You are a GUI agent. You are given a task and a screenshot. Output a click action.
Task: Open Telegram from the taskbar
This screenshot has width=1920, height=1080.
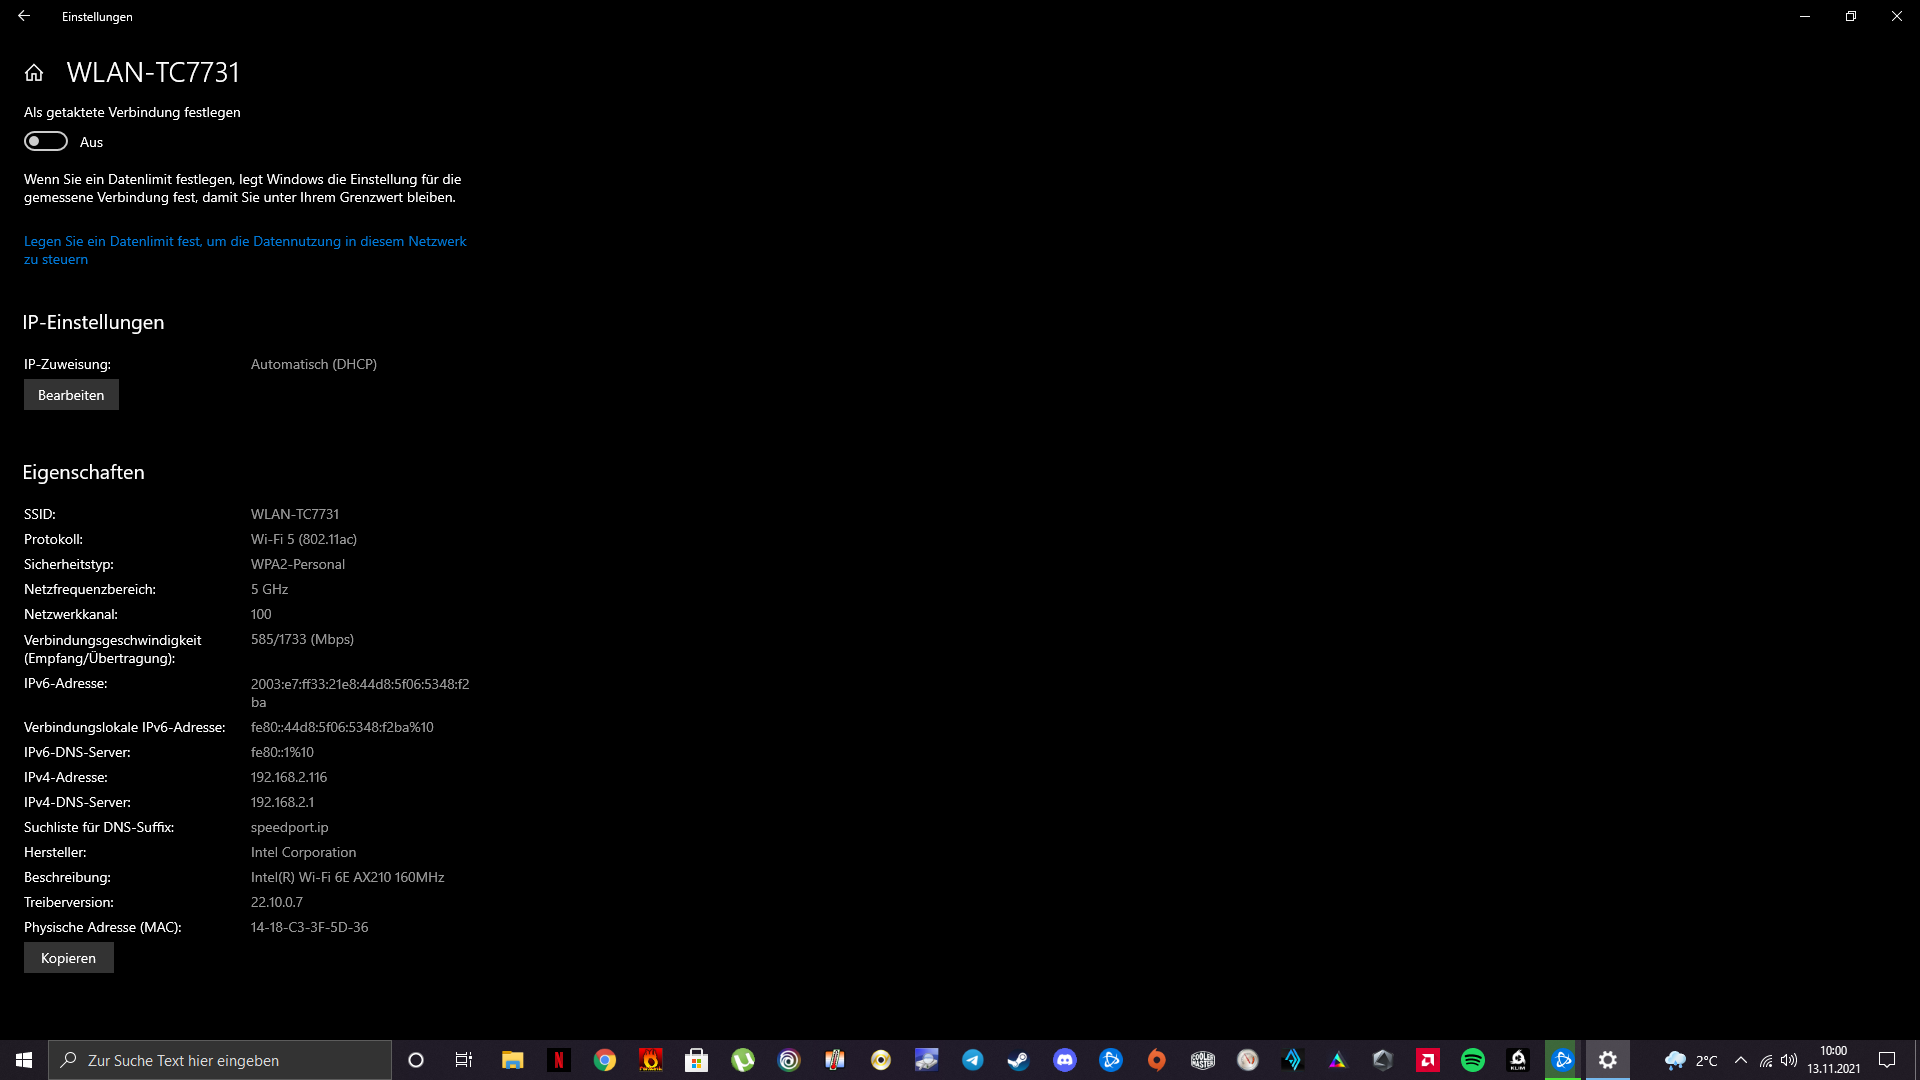[972, 1060]
